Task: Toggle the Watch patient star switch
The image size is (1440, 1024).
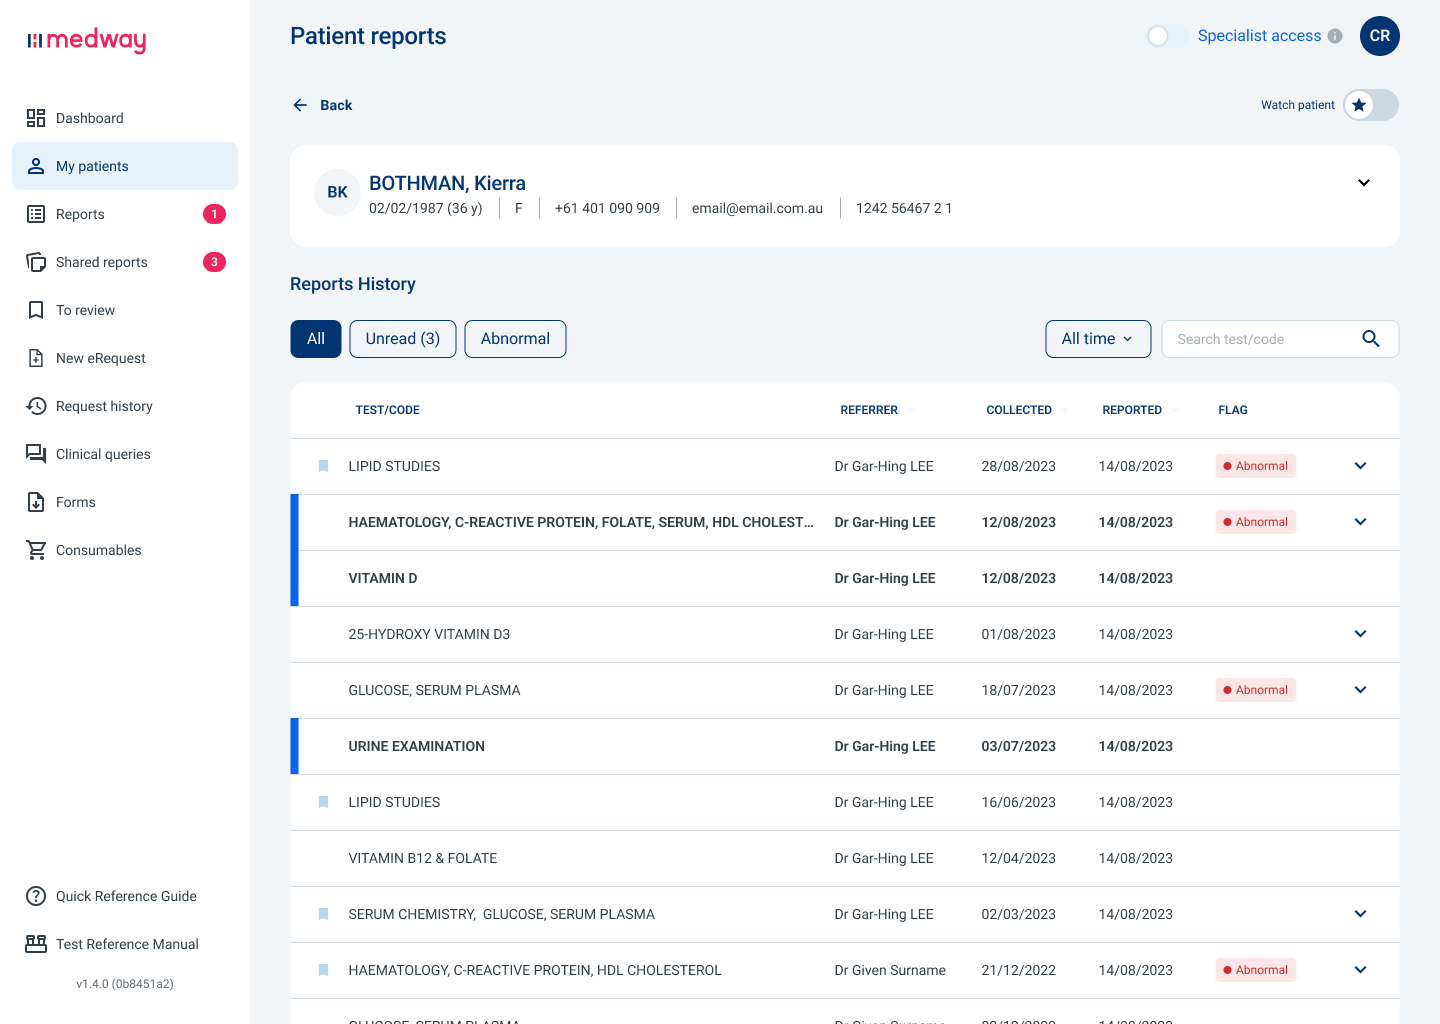Action: [1371, 105]
